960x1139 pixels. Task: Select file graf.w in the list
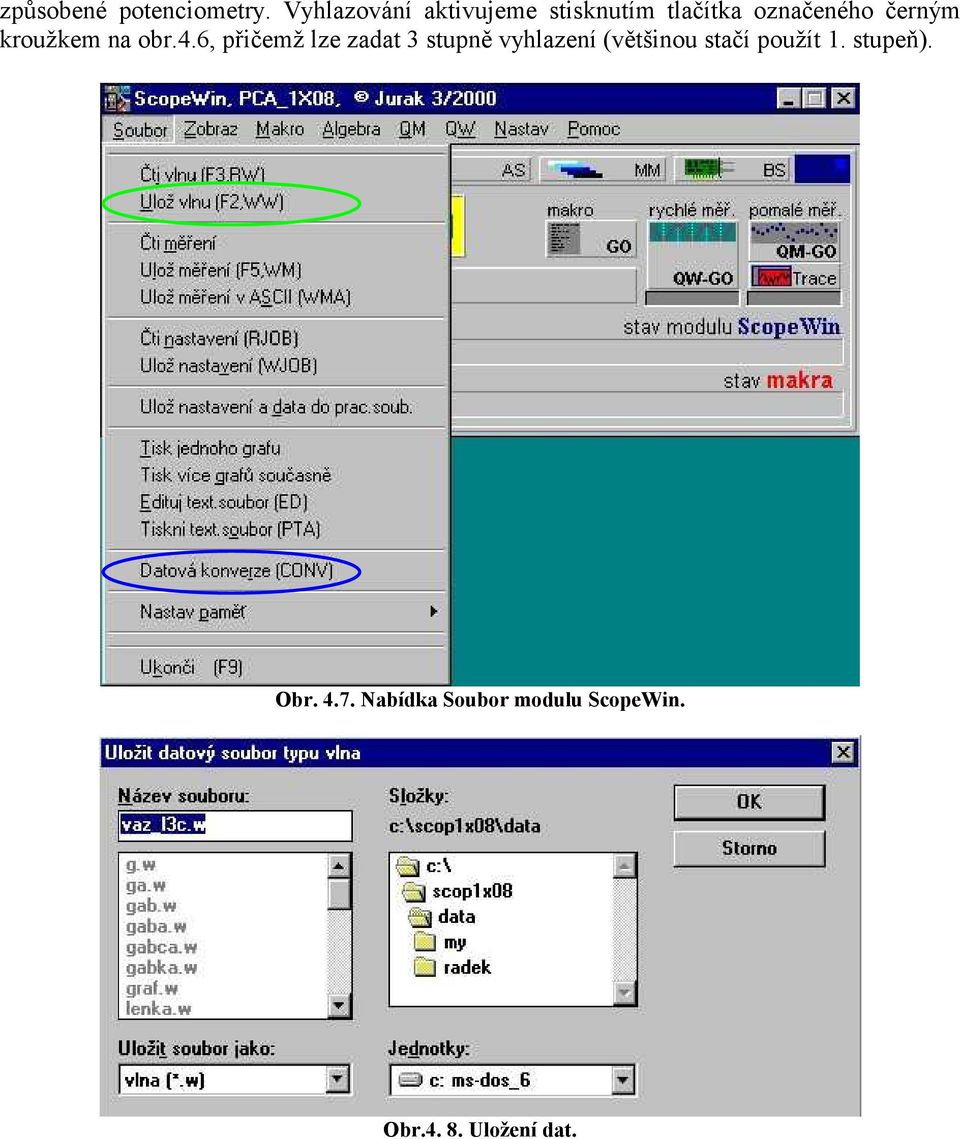pyautogui.click(x=152, y=988)
